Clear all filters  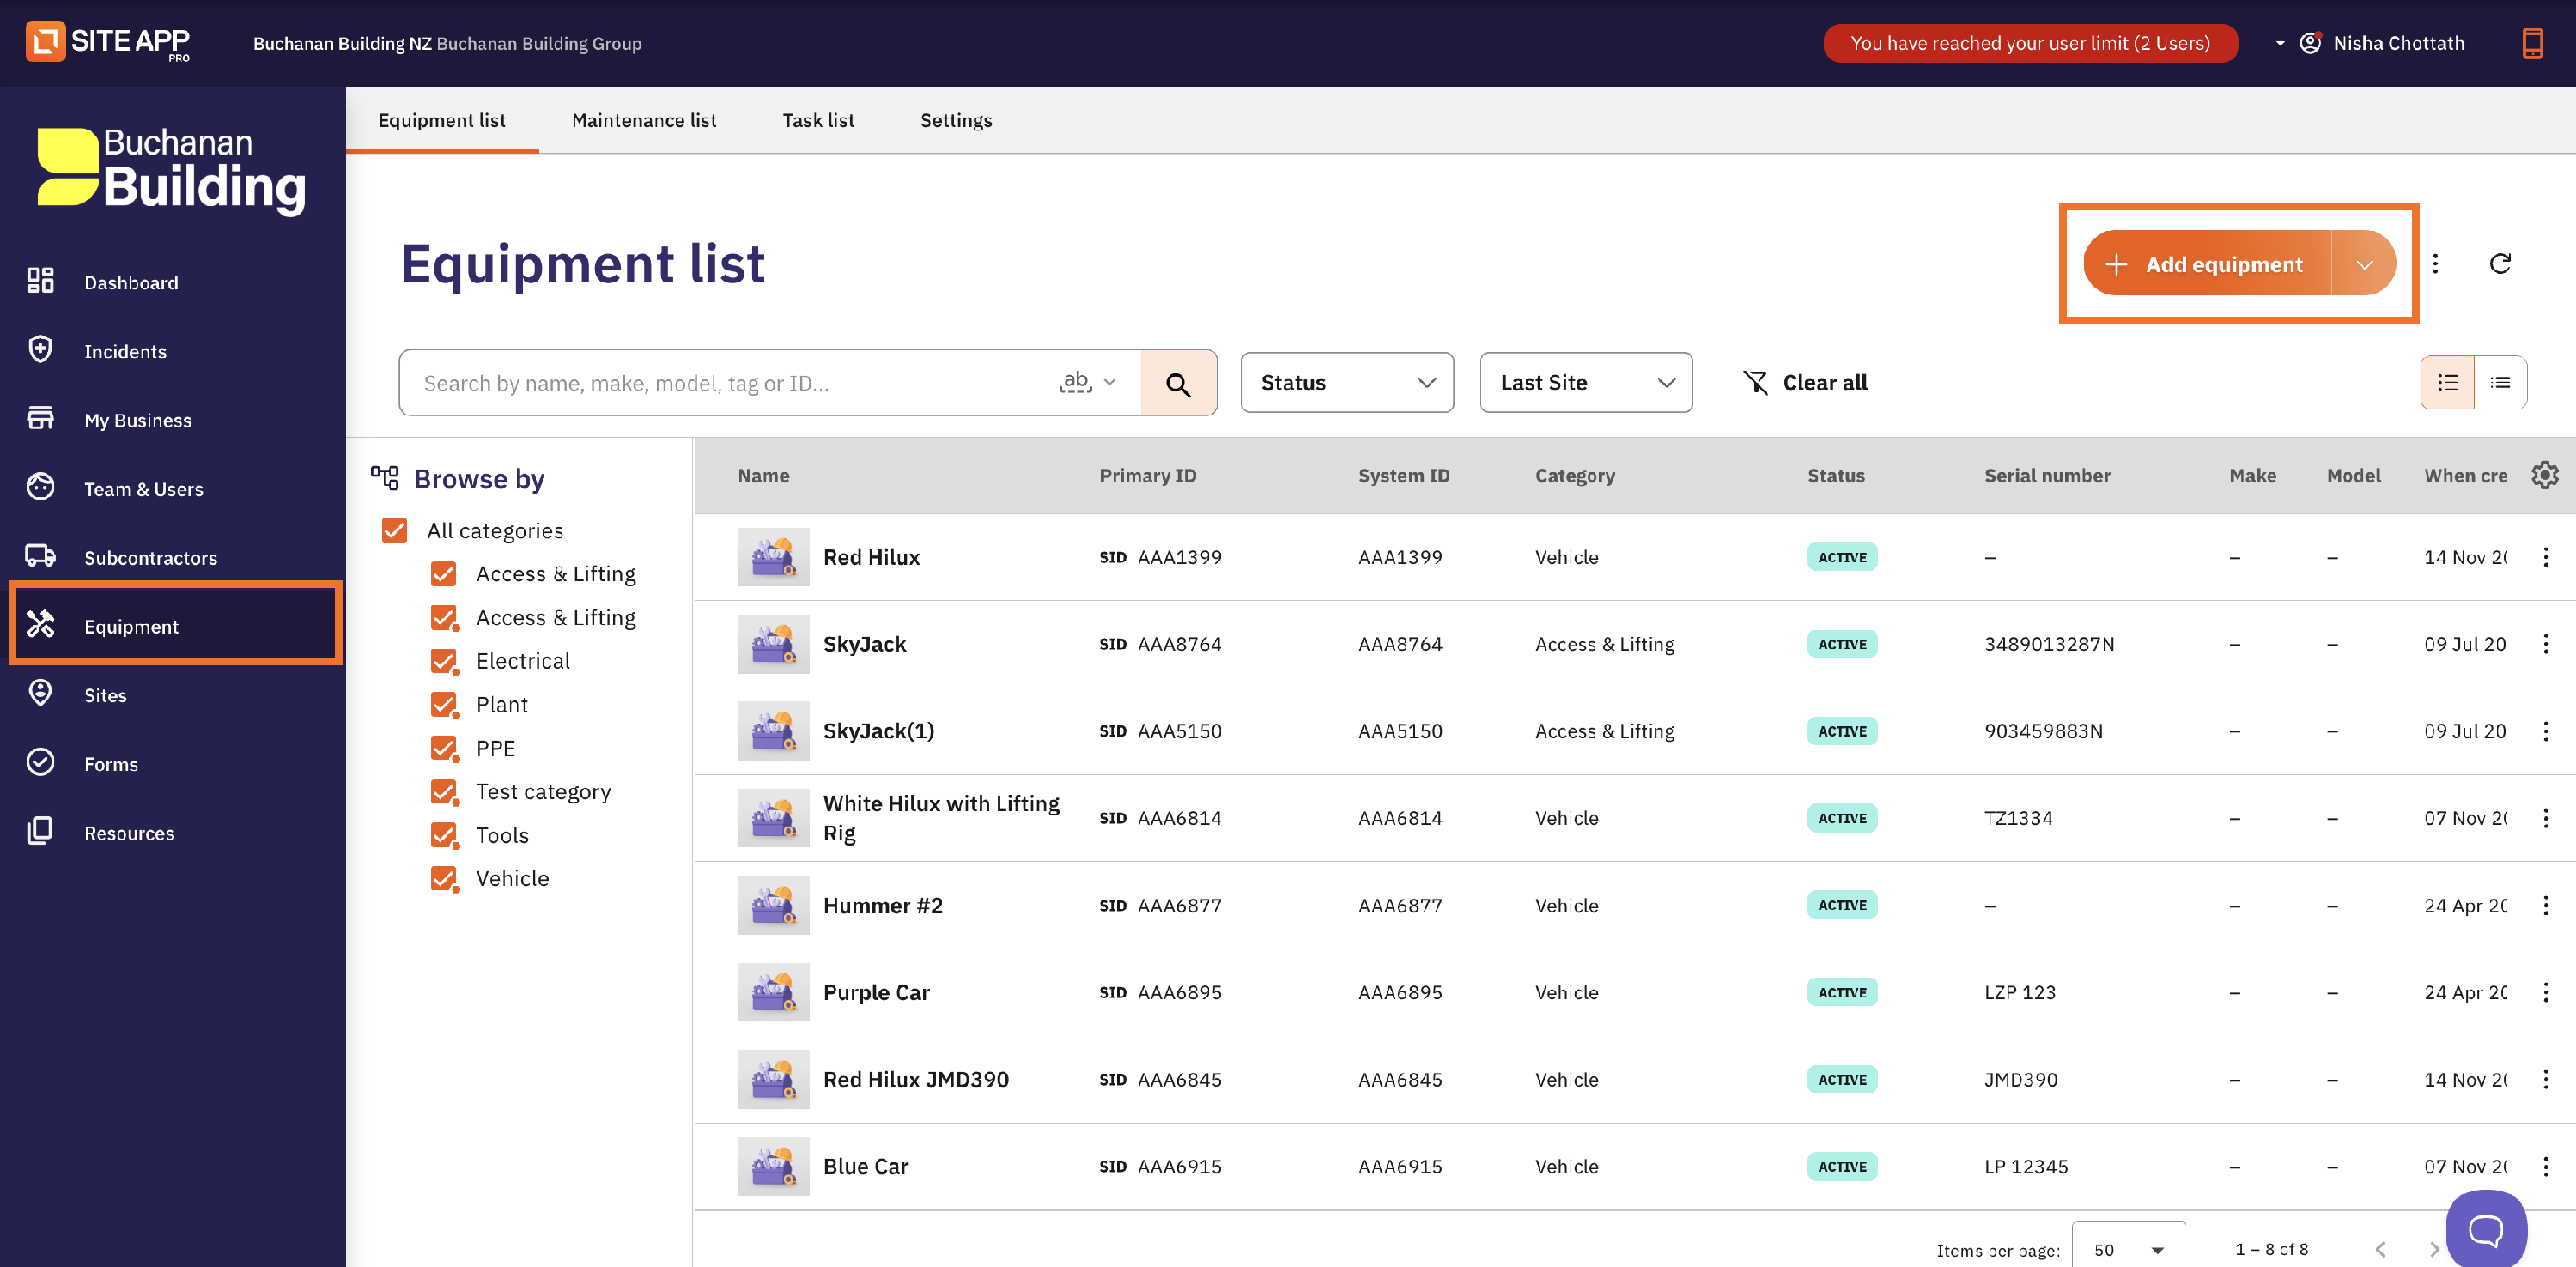1805,383
